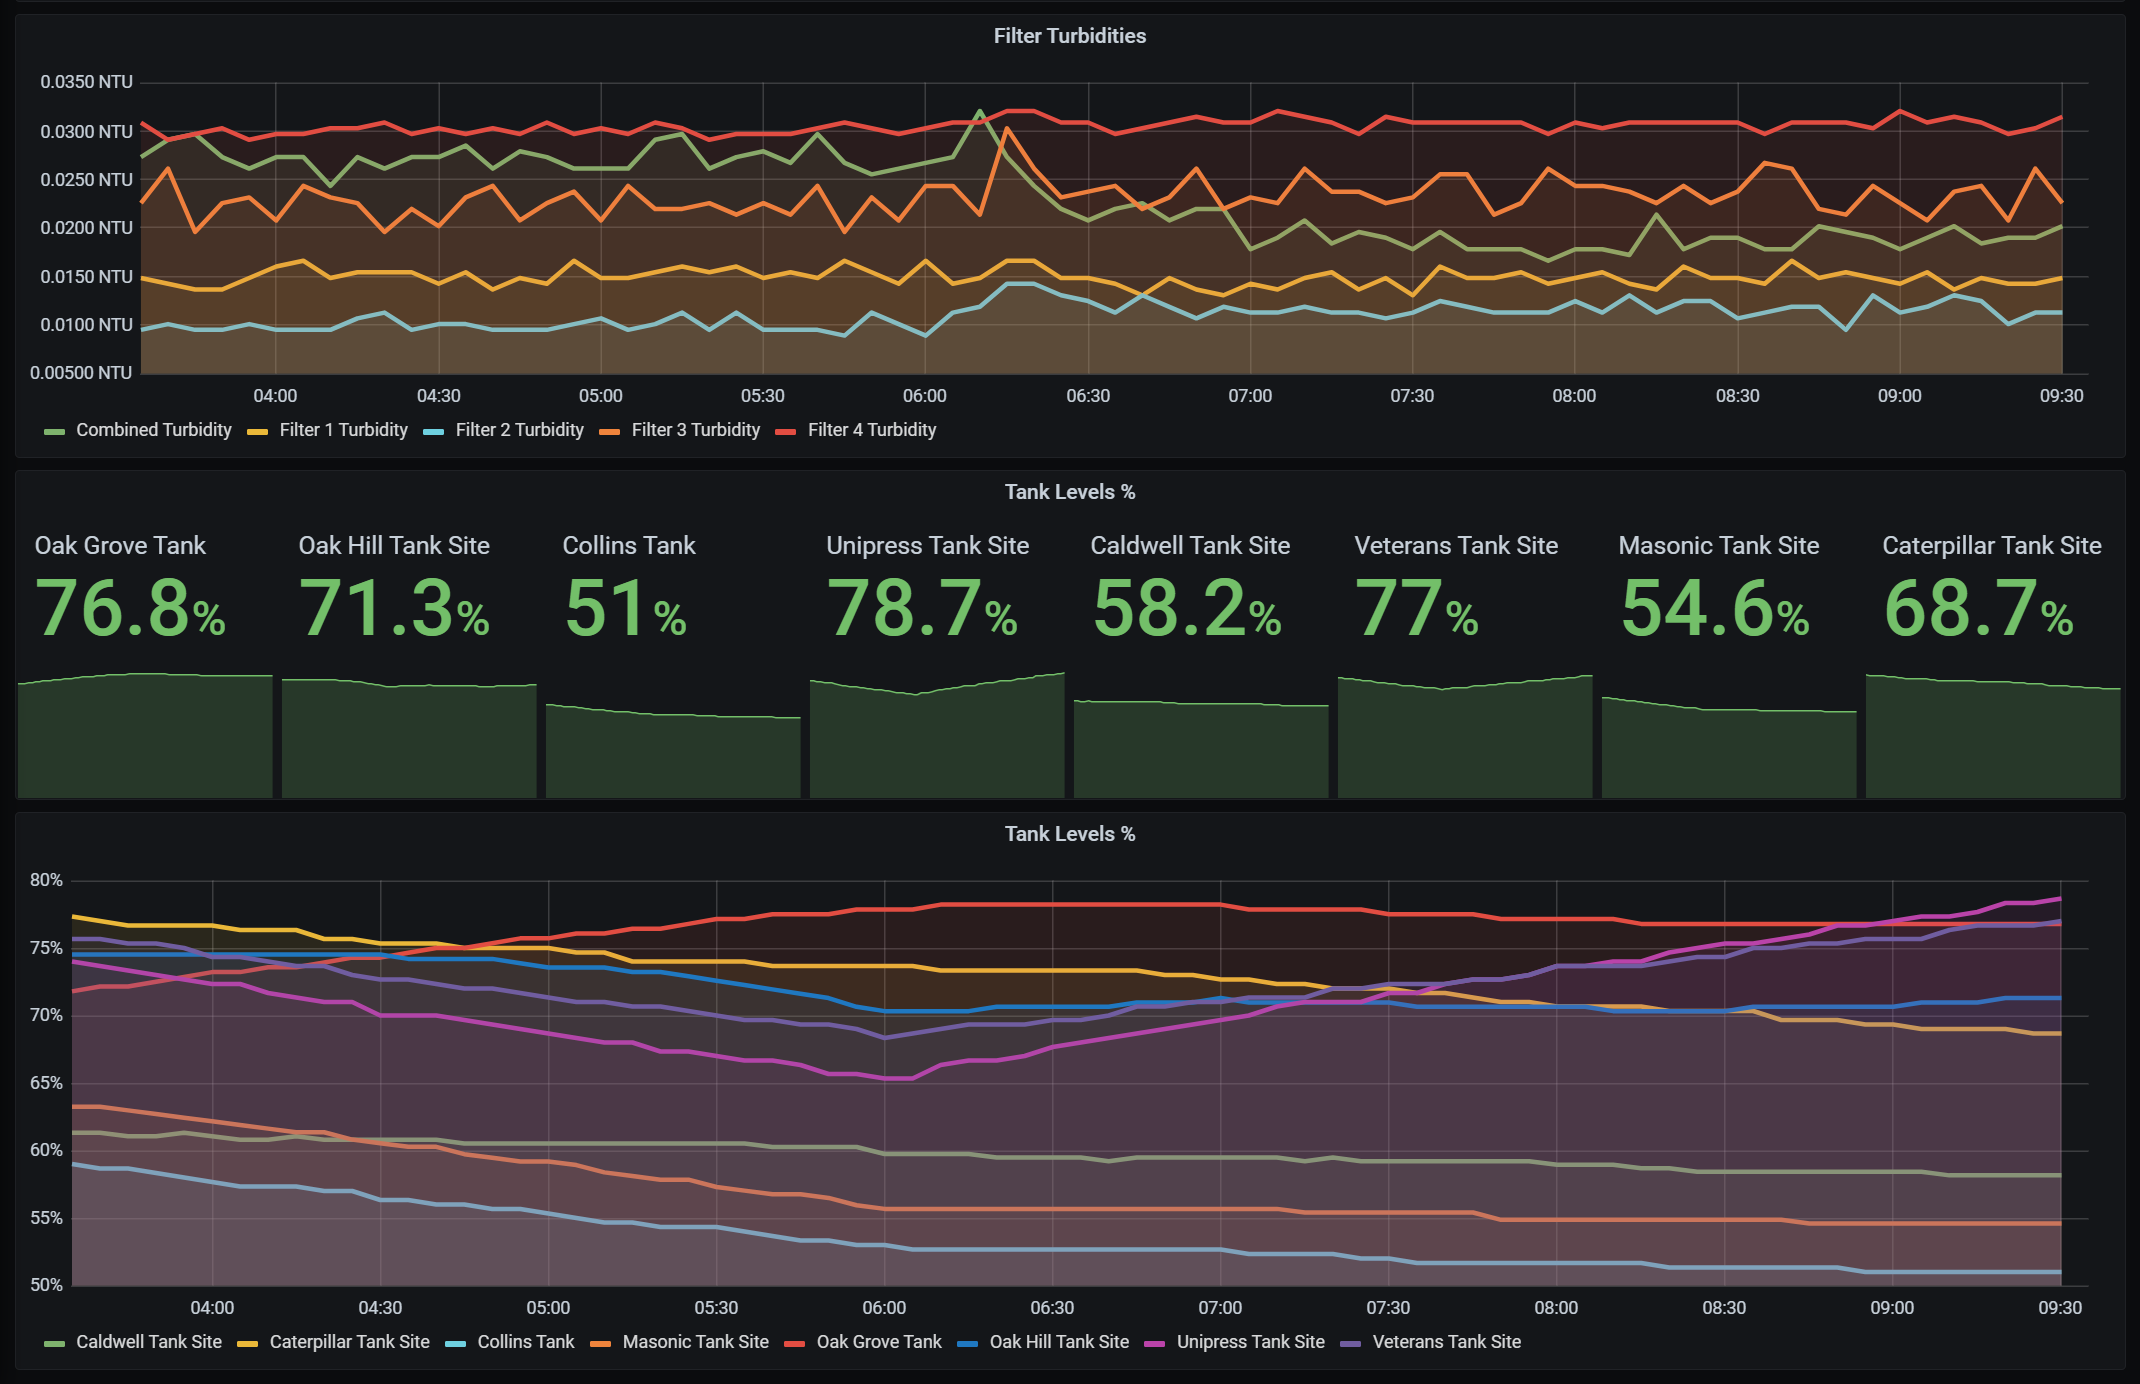Click the 09:30 tick on turbidity chart
2140x1384 pixels.
(x=2061, y=396)
